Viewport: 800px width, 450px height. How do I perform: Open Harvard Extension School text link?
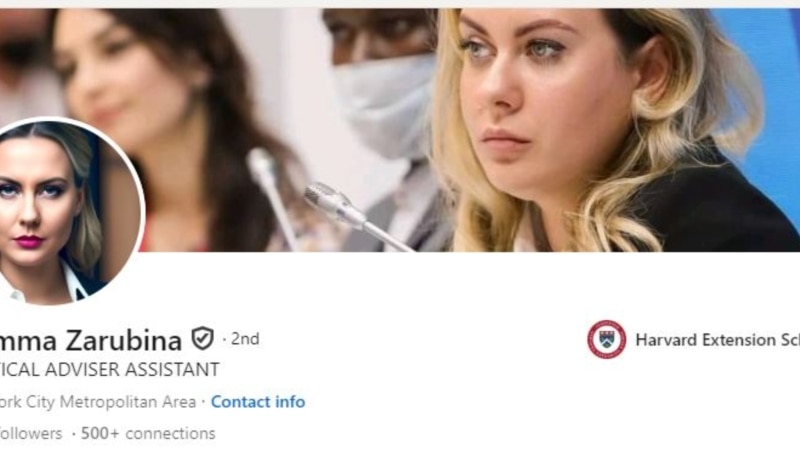[717, 340]
